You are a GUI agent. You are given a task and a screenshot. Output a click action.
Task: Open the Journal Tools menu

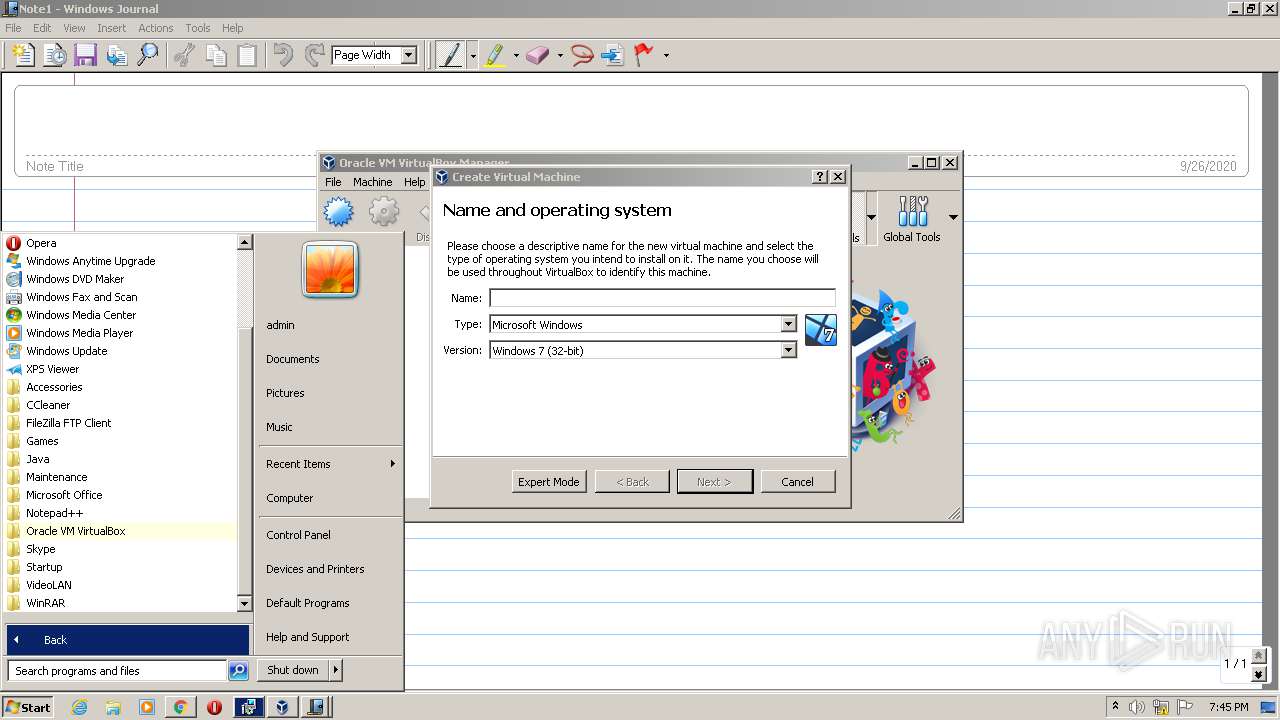[x=198, y=28]
